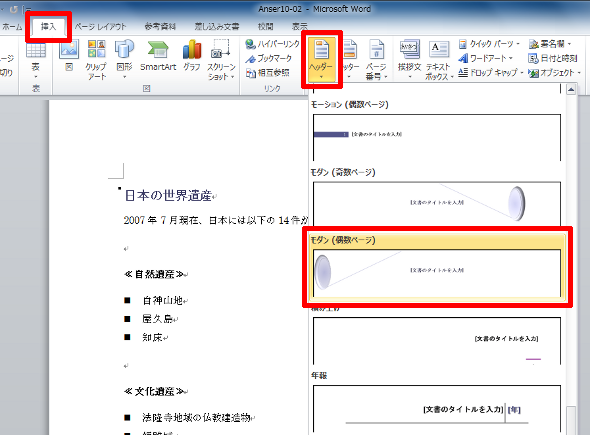
Task: Choose the header thumbnail above 年報
Action: coord(437,341)
